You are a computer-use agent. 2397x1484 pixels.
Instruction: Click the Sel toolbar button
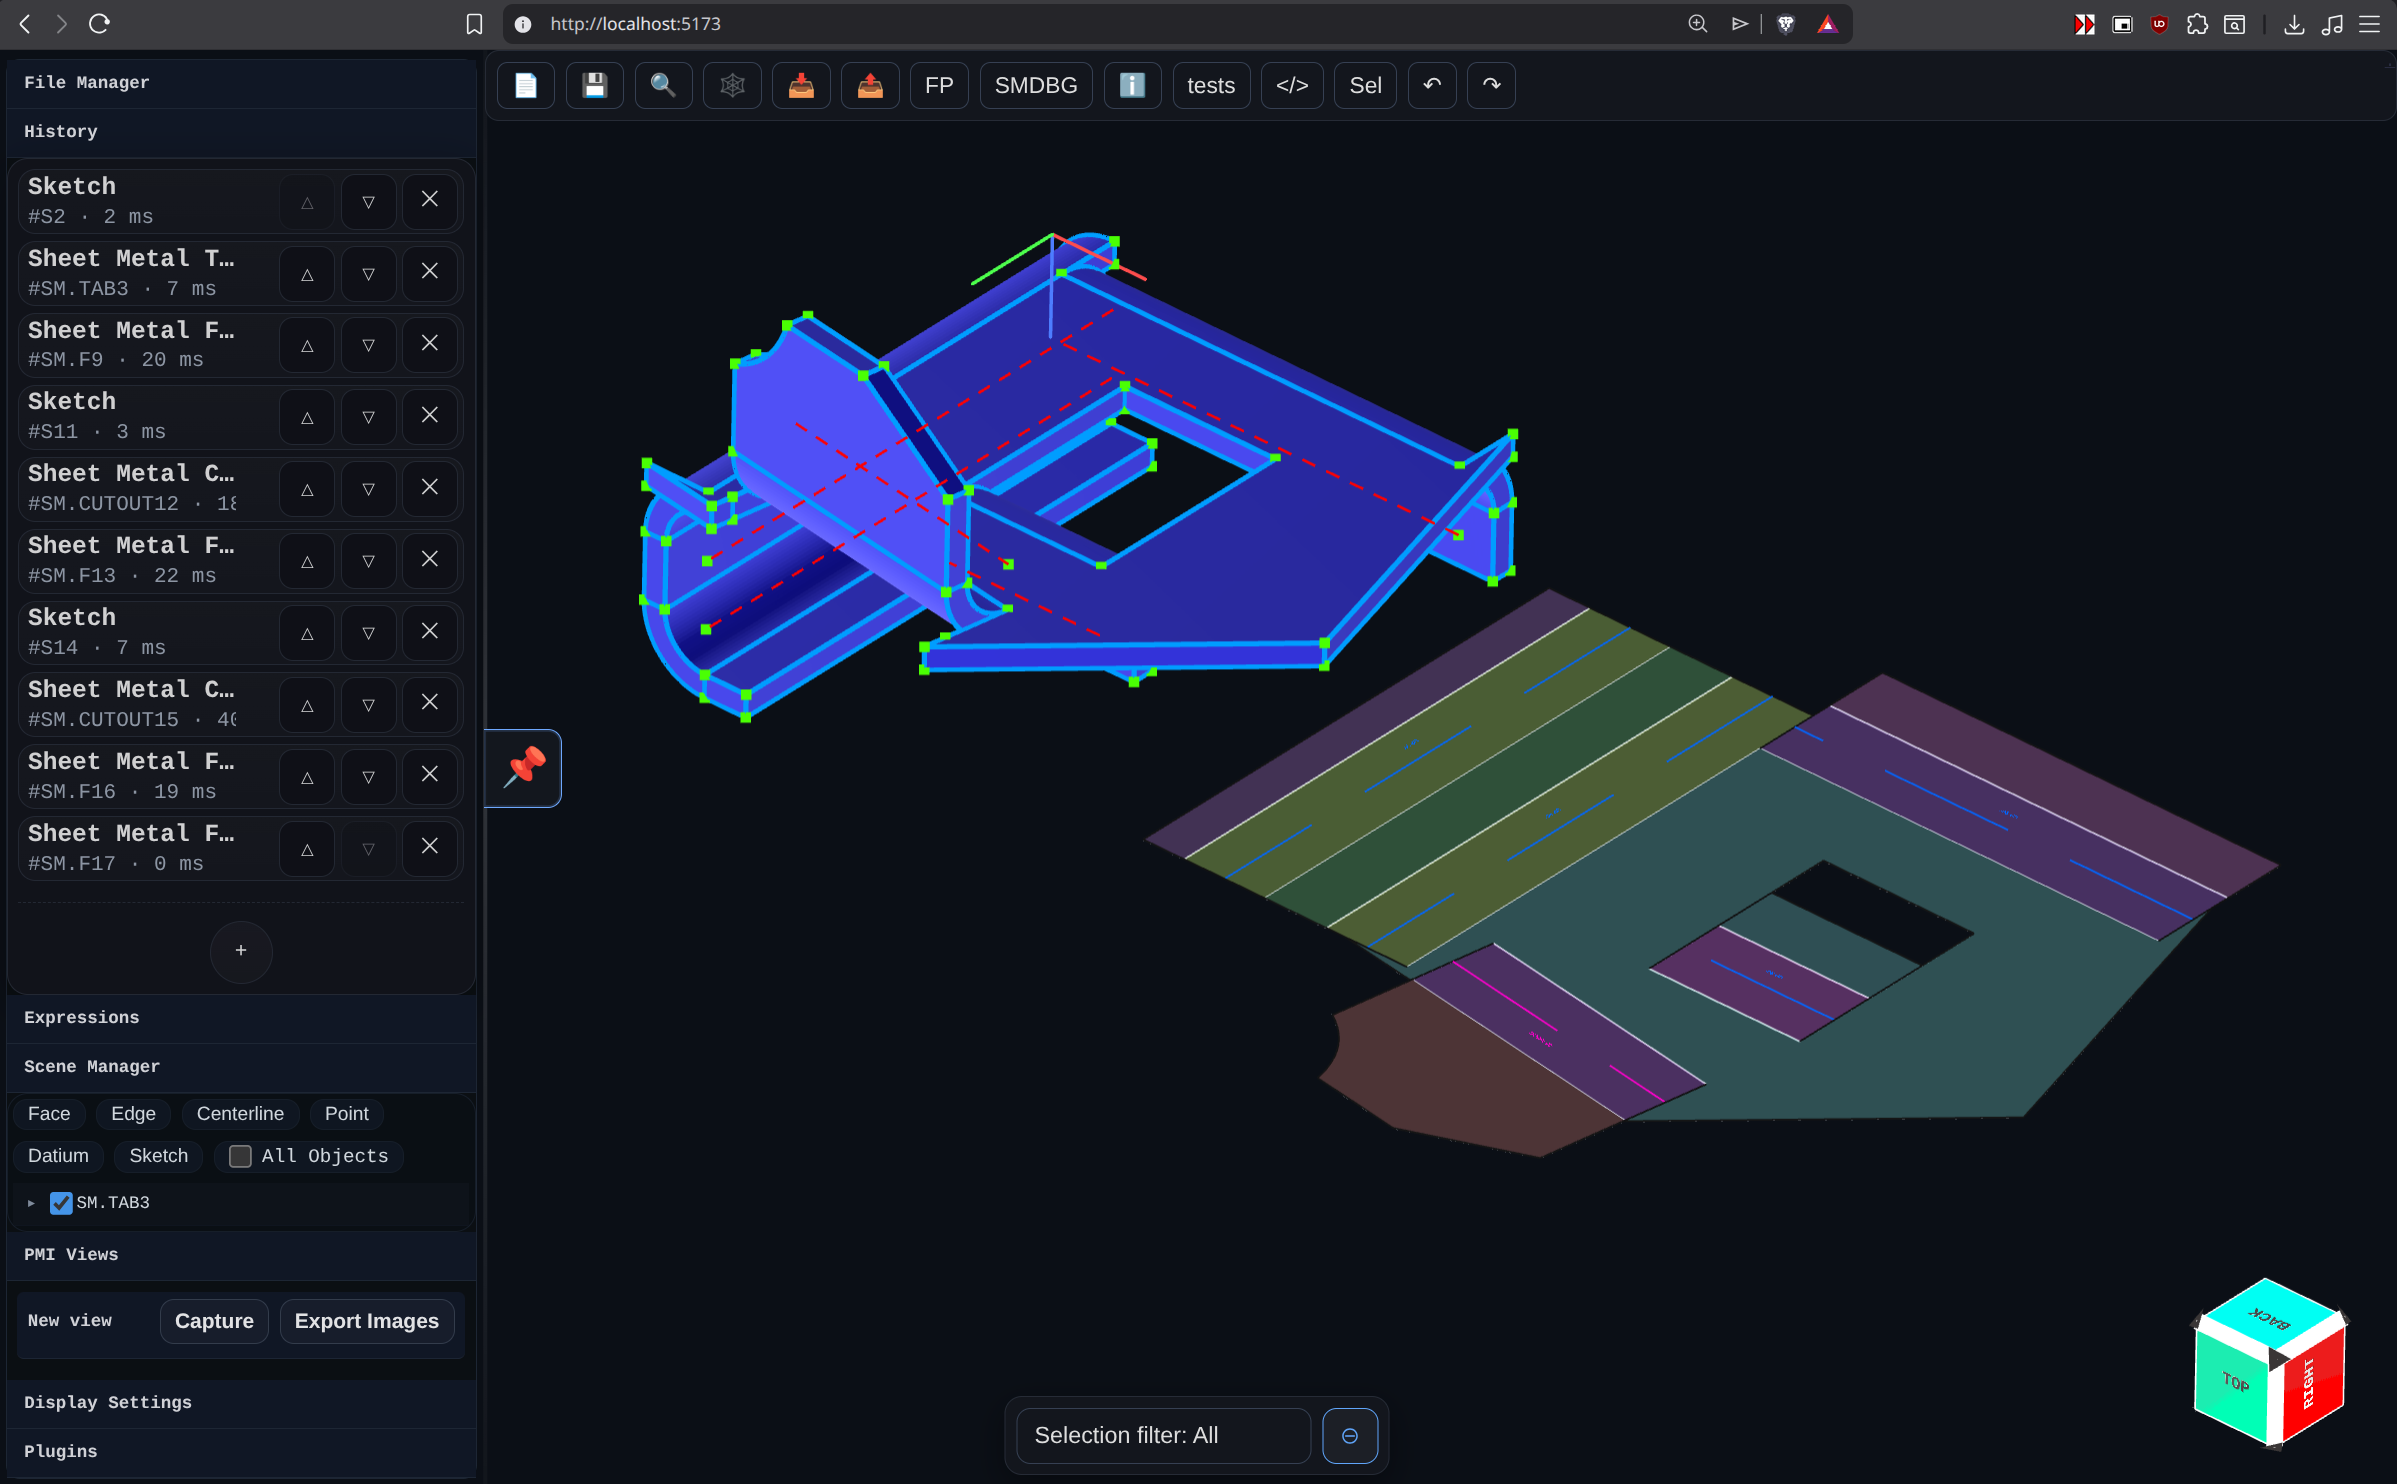[x=1365, y=85]
